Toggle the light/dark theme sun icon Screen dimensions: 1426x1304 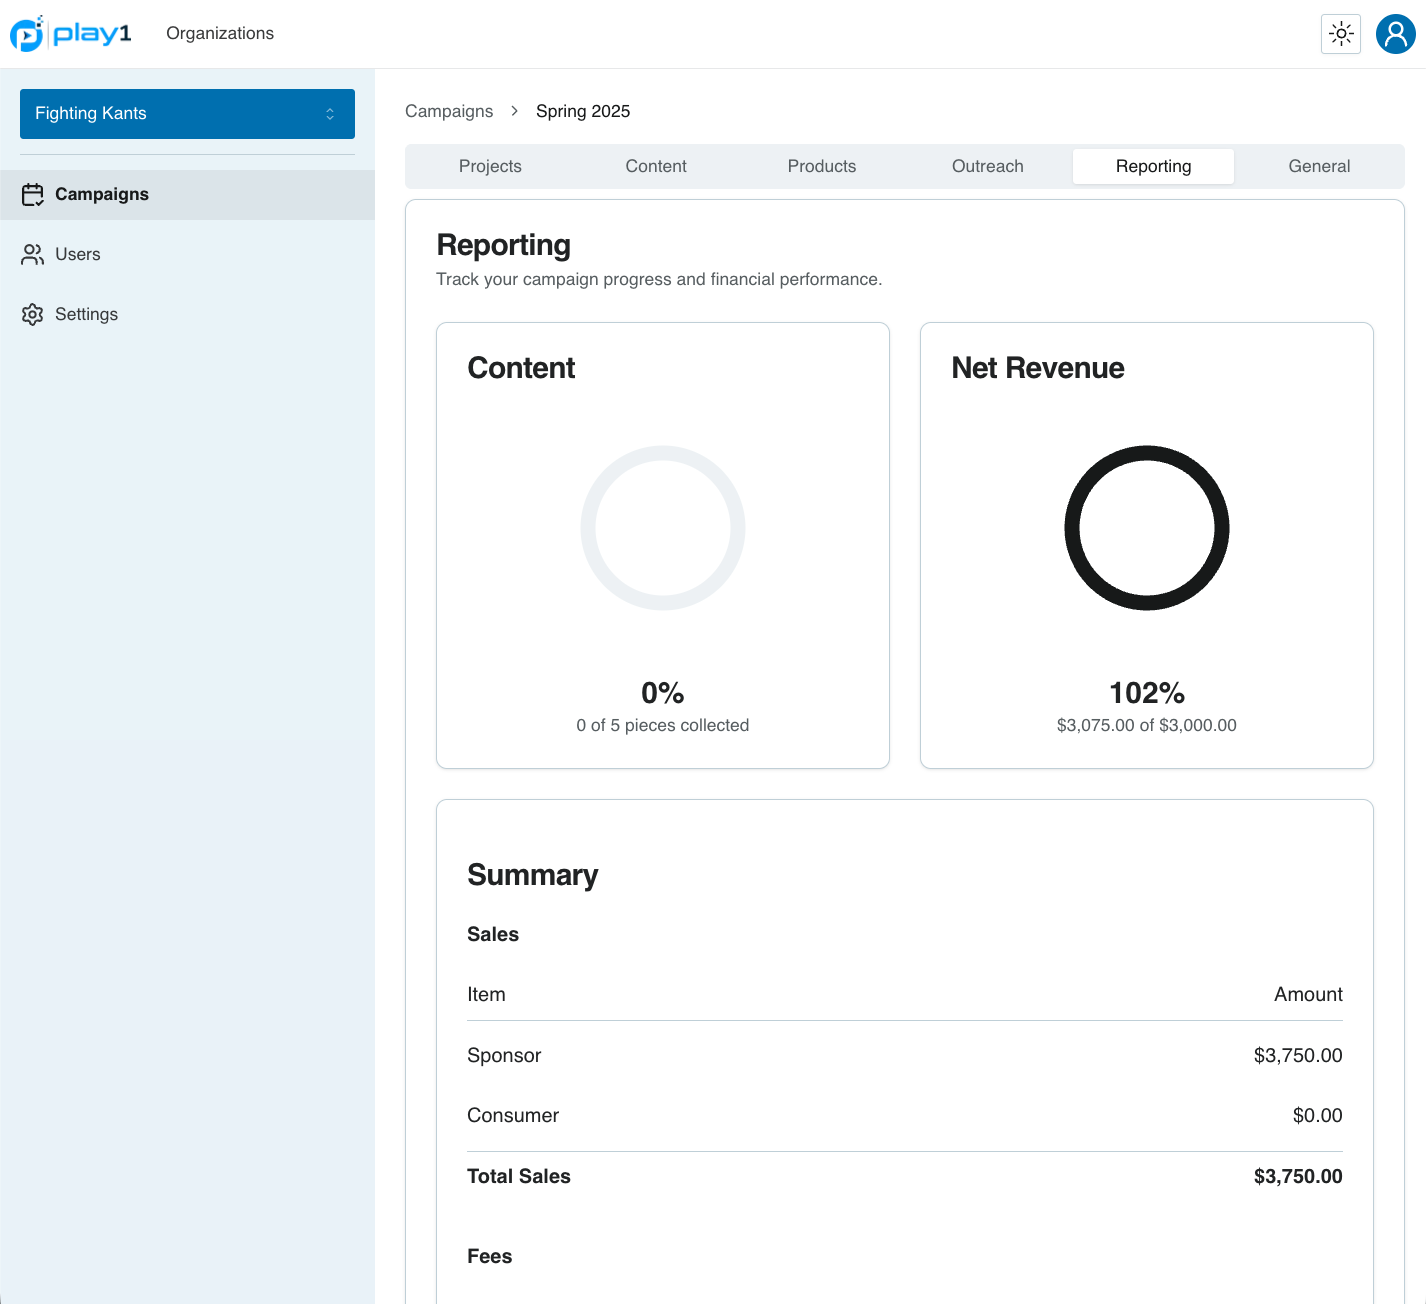tap(1341, 34)
